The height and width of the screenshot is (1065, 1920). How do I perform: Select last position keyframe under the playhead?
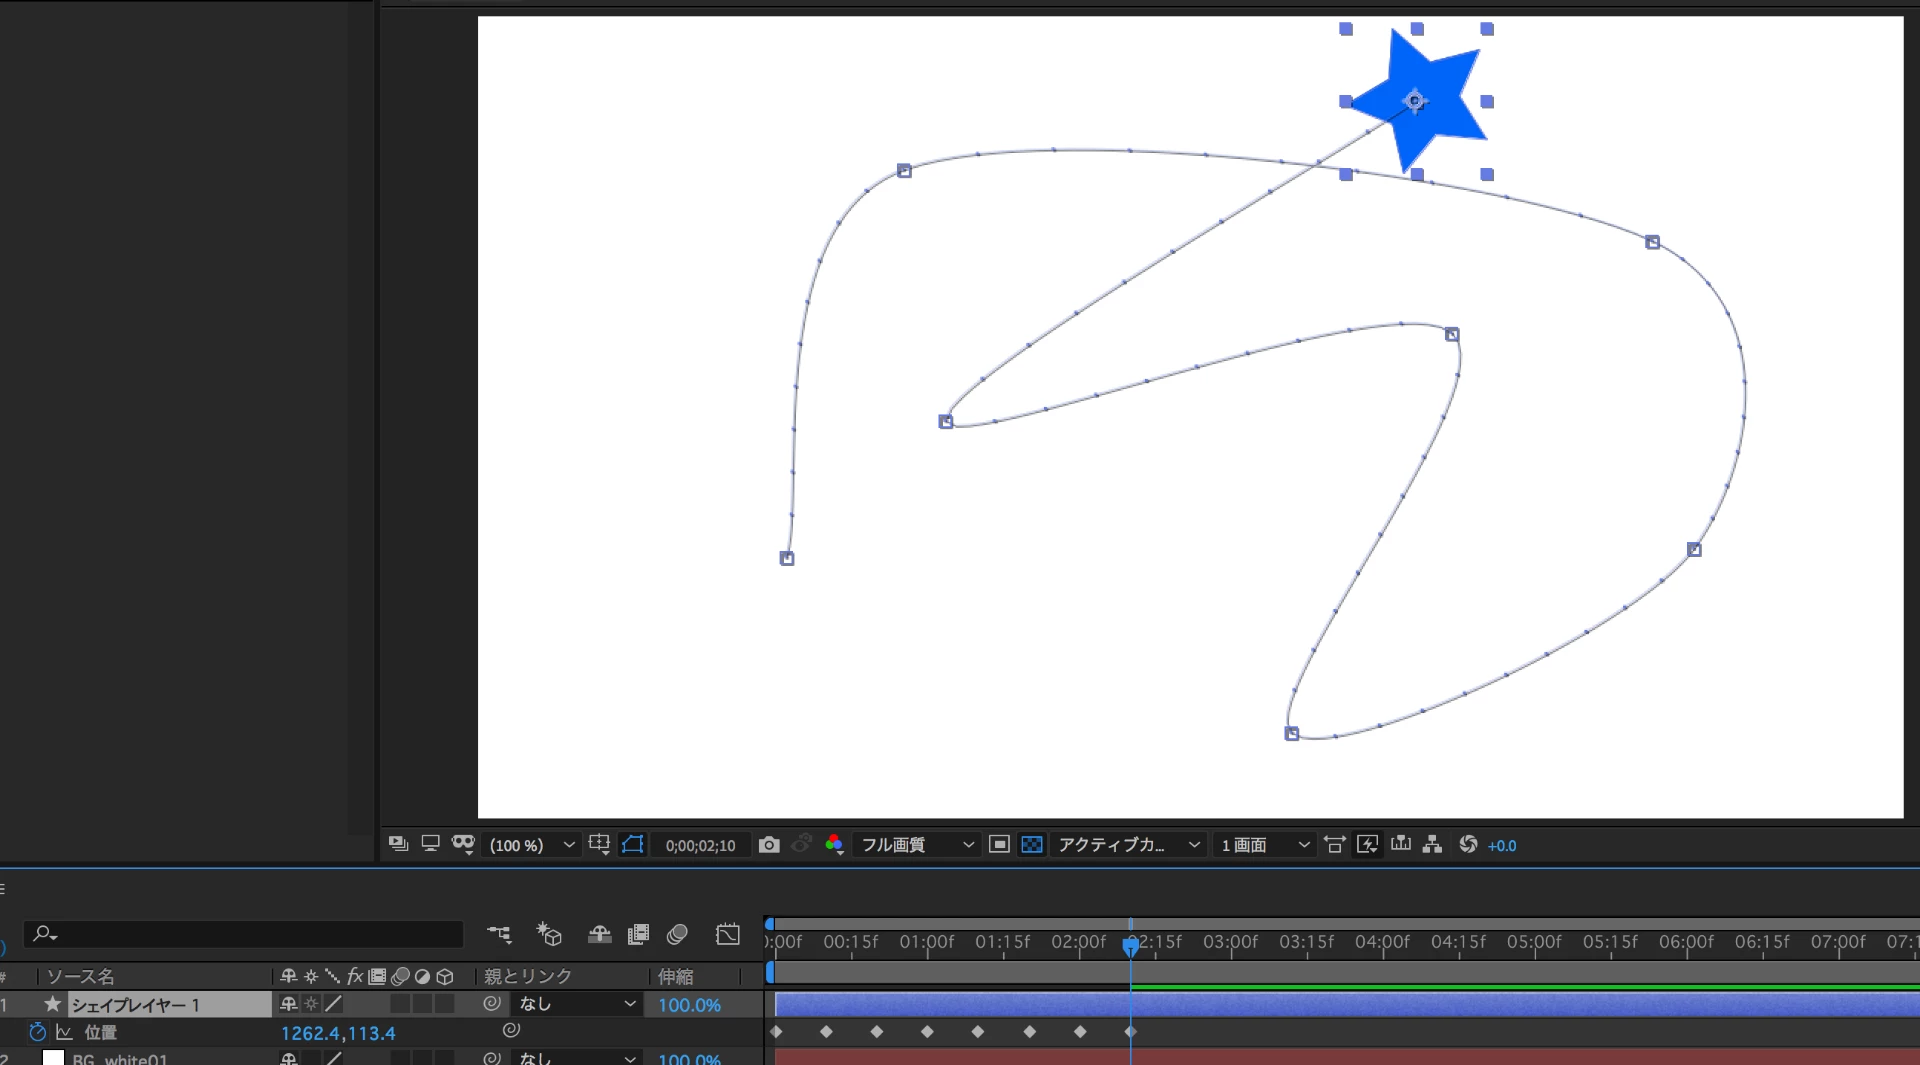[1131, 1031]
